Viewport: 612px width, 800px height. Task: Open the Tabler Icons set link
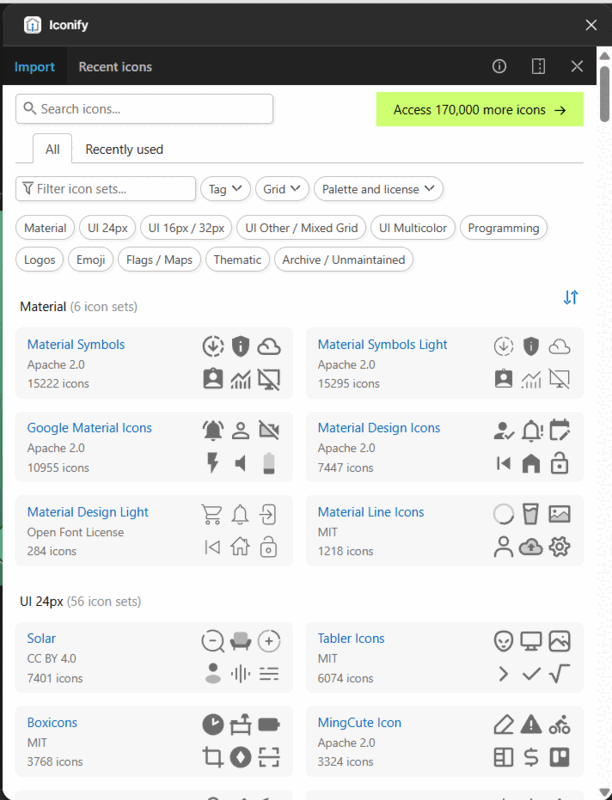[x=351, y=638]
